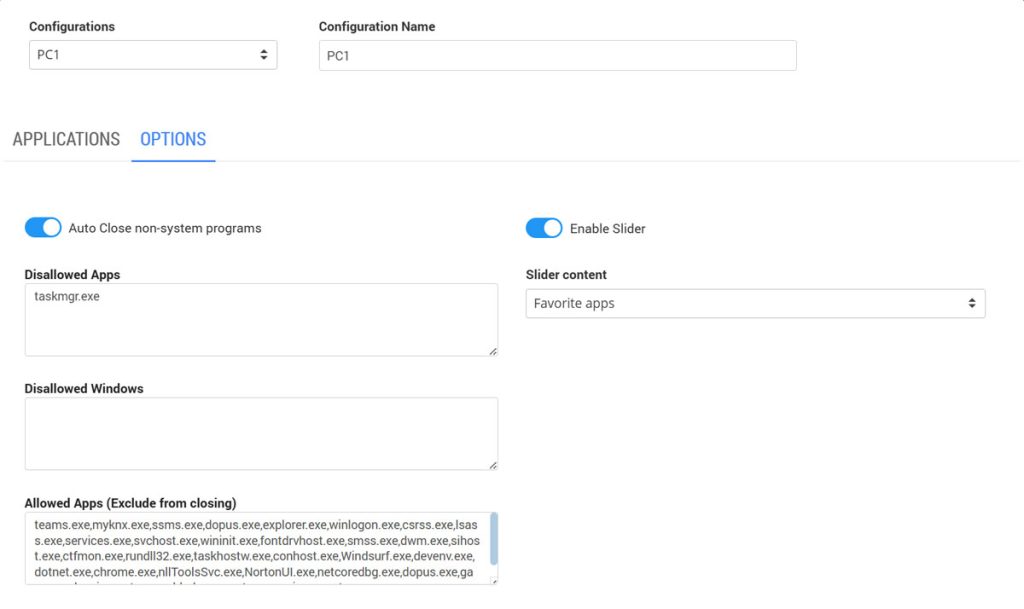Screen dimensions: 1024x609
Task: Expand the Slider content dropdown
Action: click(x=755, y=303)
